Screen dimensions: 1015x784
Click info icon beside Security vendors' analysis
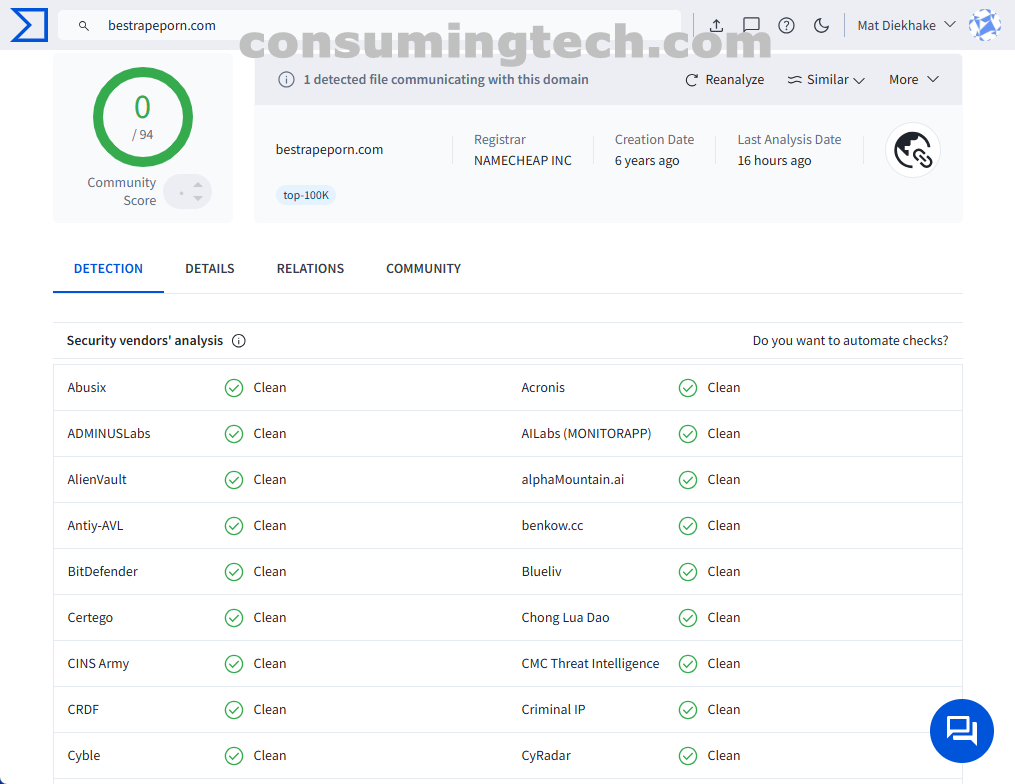239,341
